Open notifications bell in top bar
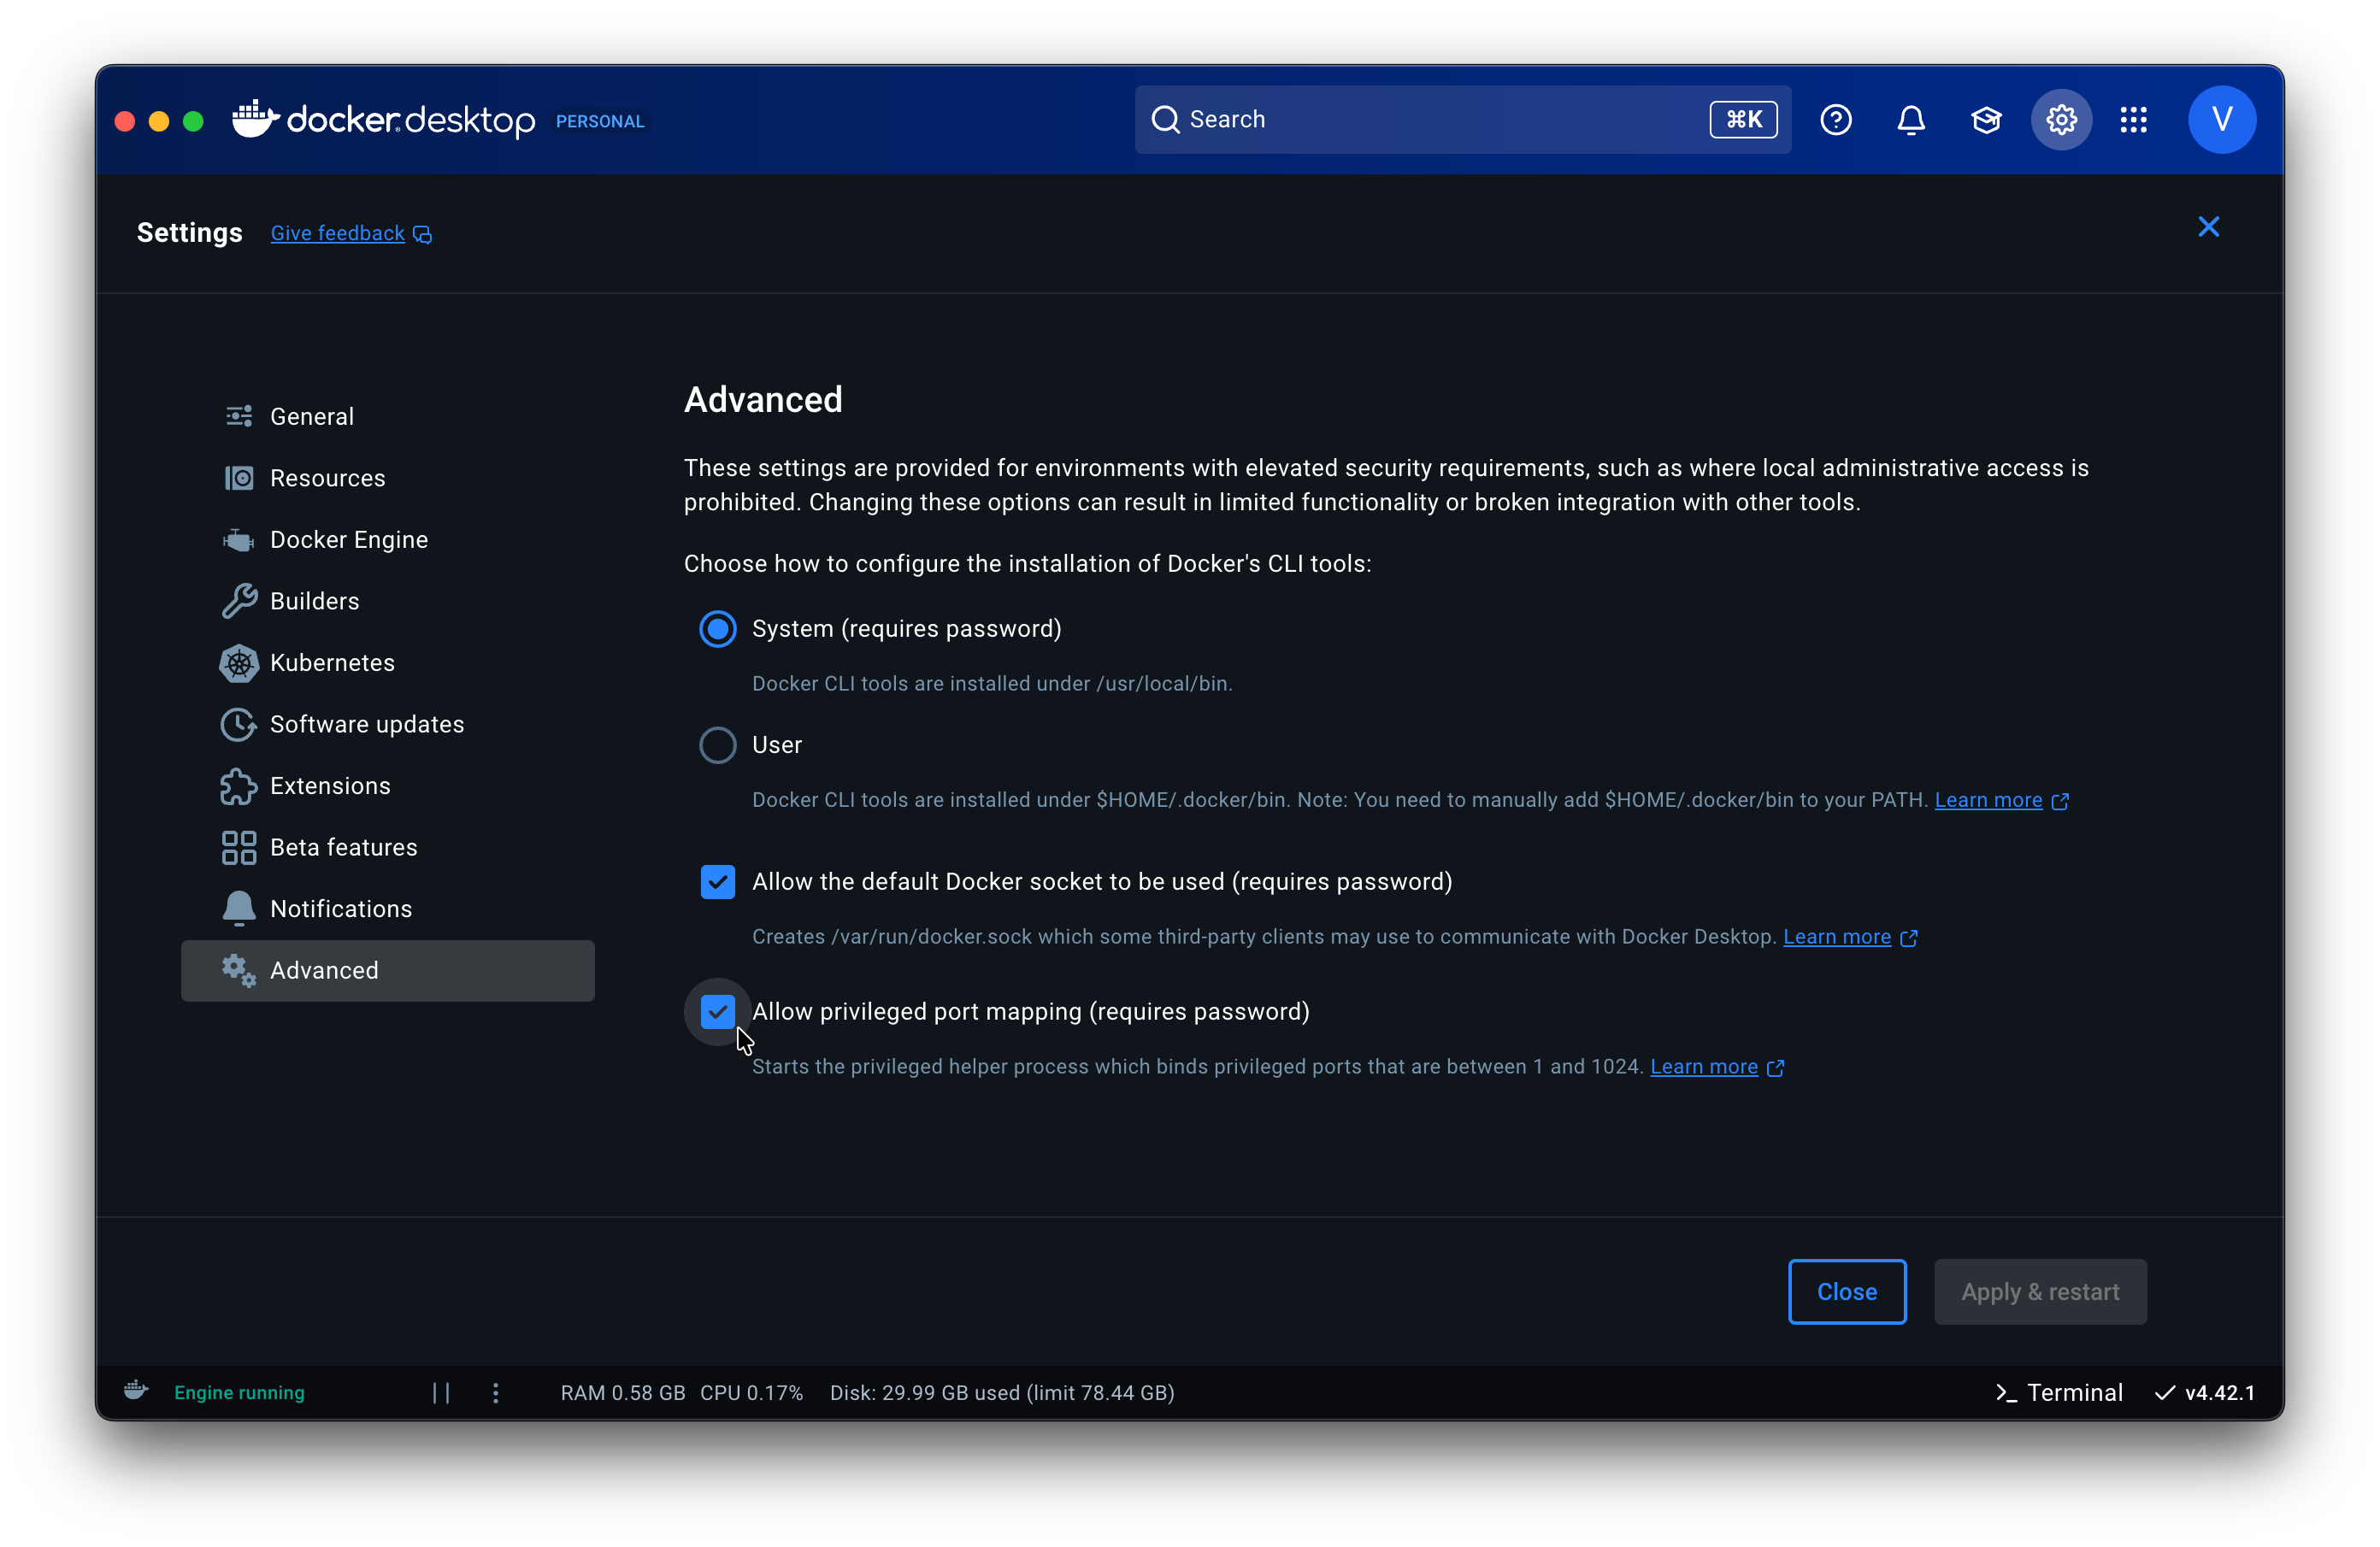Viewport: 2380px width, 1547px height. tap(1910, 120)
